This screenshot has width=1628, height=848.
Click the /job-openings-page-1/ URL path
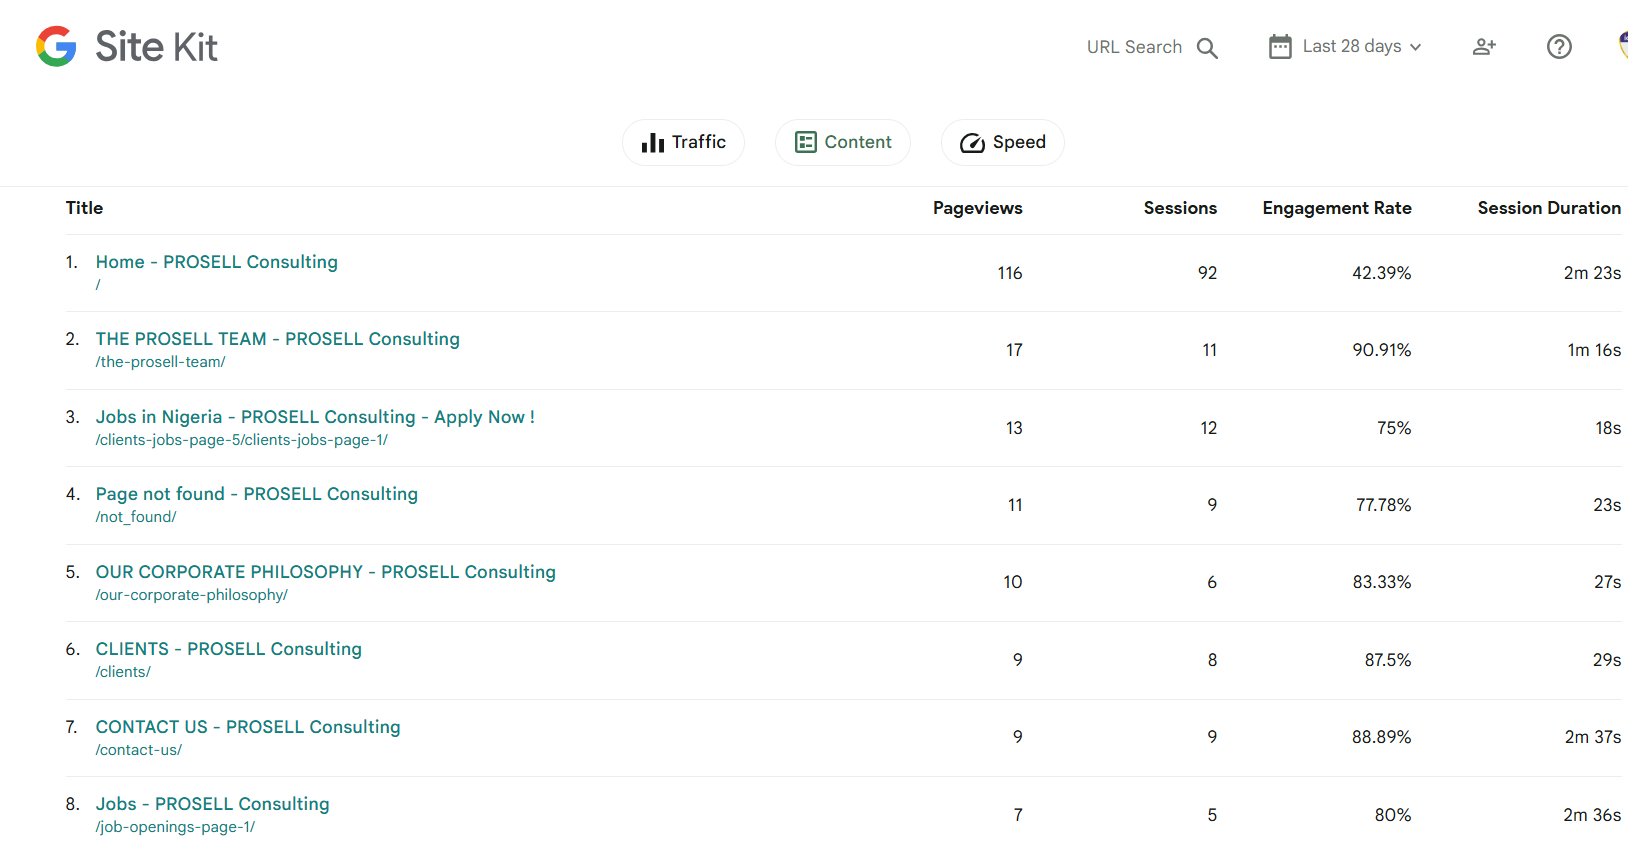(176, 827)
